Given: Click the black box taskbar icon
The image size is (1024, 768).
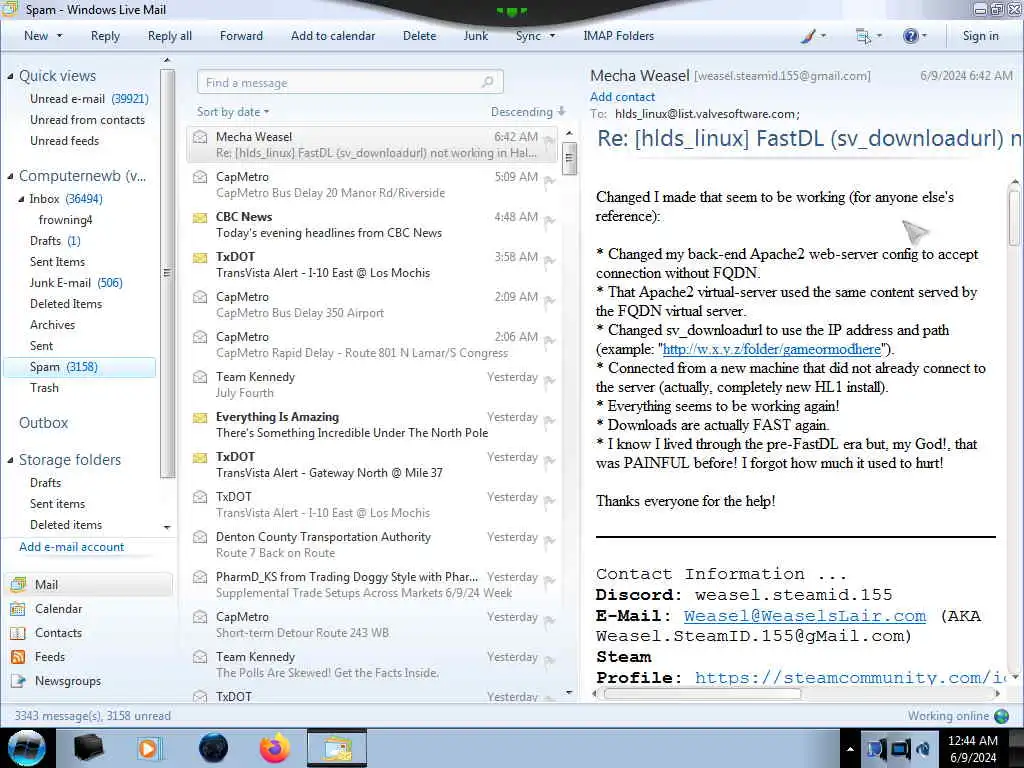Looking at the screenshot, I should pyautogui.click(x=89, y=748).
